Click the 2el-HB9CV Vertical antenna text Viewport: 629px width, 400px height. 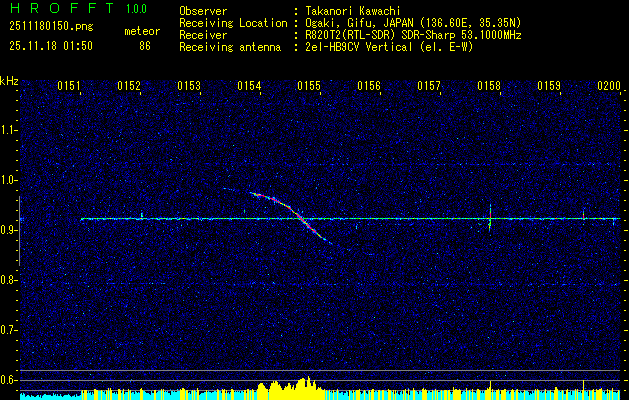[x=389, y=47]
